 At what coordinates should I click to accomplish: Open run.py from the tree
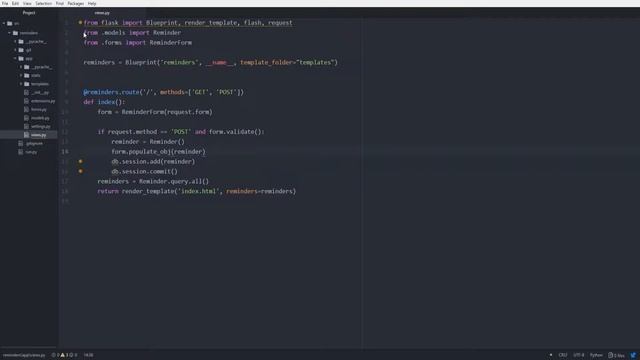pyautogui.click(x=31, y=152)
